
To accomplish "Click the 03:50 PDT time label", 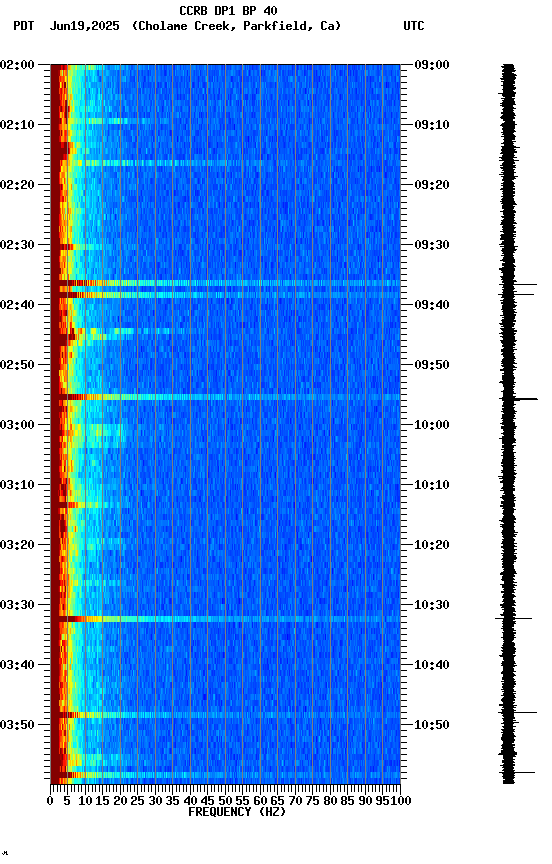I will [x=17, y=725].
